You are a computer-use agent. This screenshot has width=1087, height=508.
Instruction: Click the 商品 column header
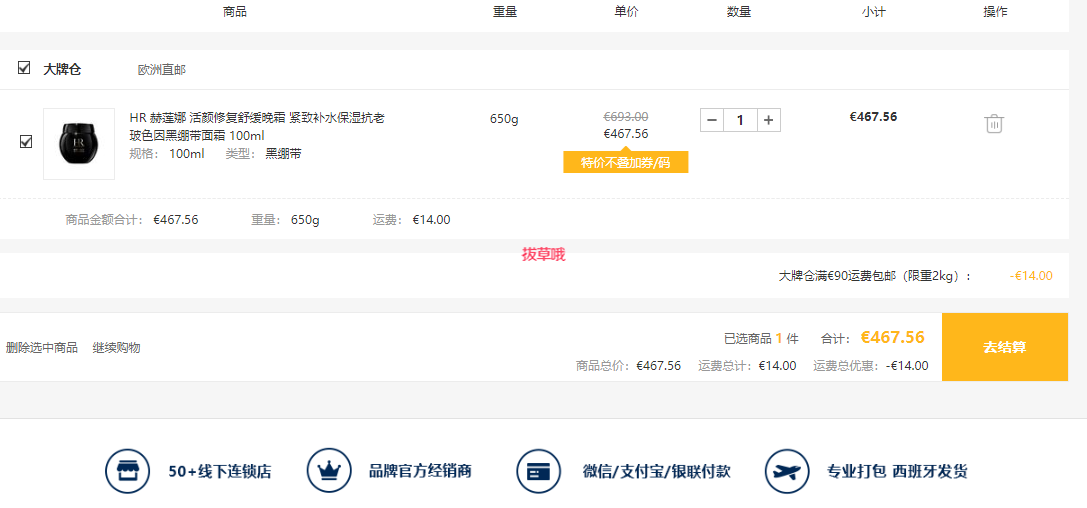click(235, 12)
